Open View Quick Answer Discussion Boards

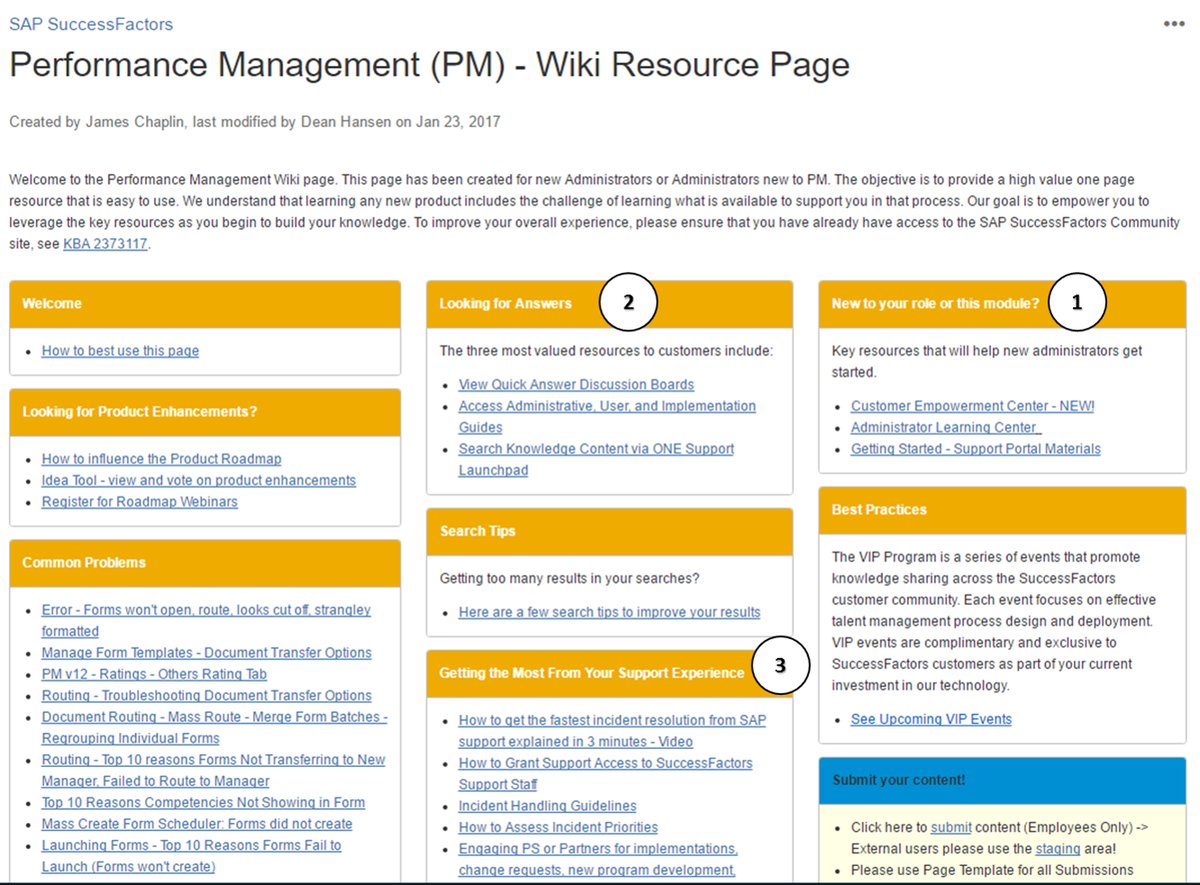(575, 384)
